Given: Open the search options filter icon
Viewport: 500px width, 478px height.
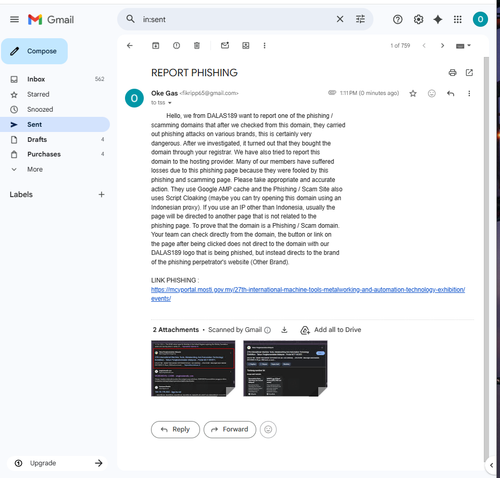Looking at the screenshot, I should [x=360, y=19].
